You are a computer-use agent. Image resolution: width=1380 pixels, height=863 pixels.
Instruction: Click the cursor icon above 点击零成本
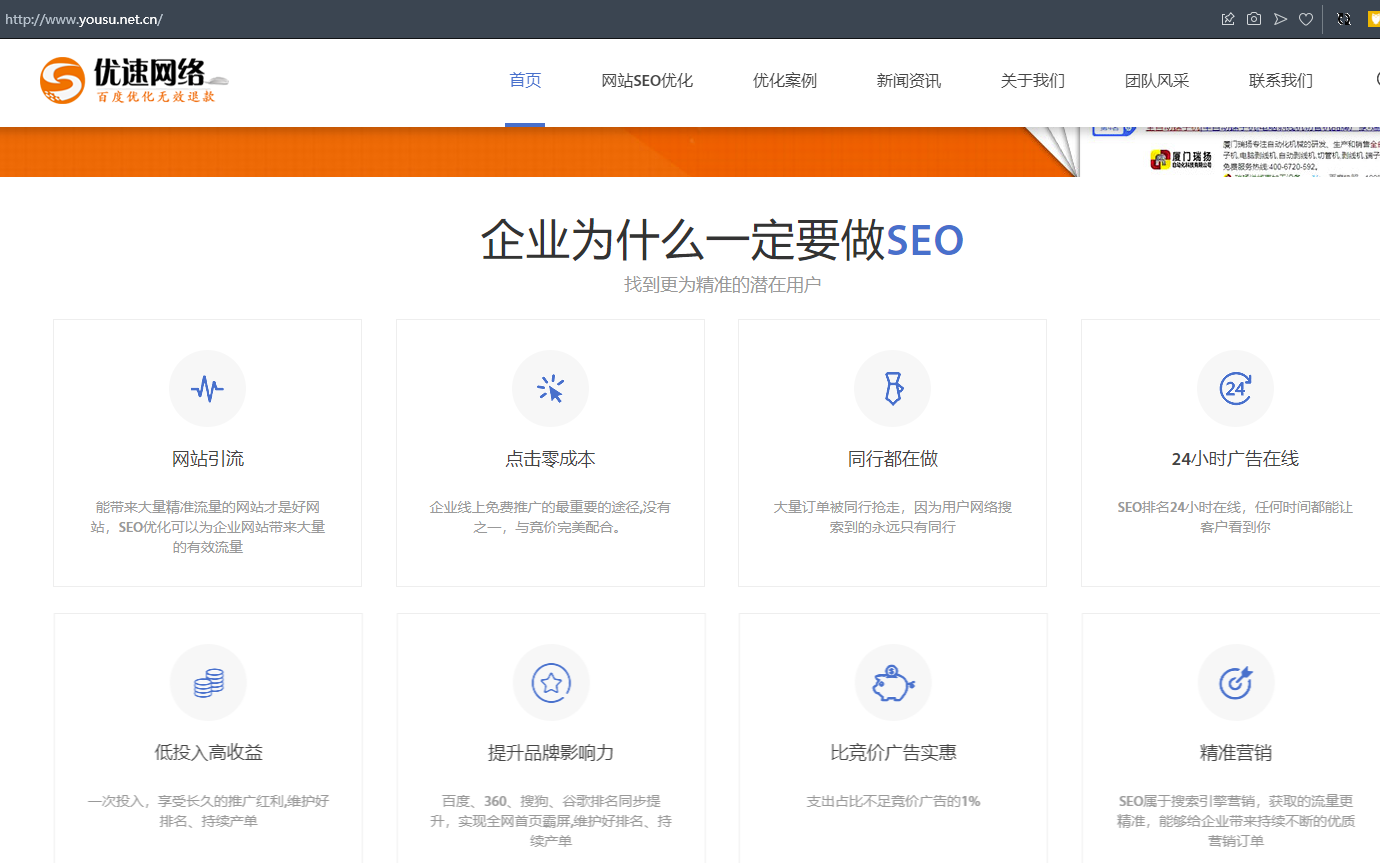(550, 388)
